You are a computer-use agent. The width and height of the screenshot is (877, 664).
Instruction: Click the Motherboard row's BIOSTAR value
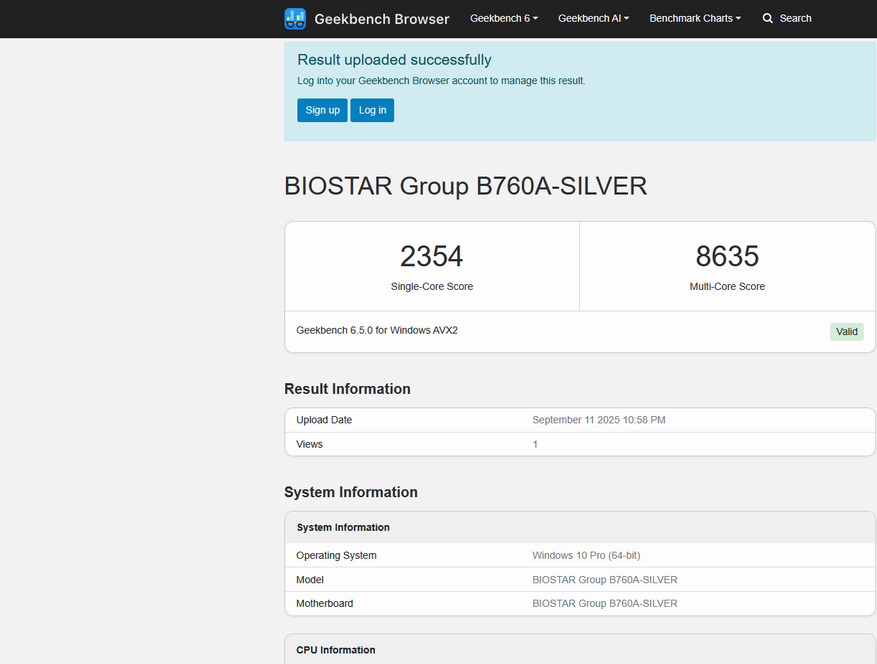(x=604, y=603)
